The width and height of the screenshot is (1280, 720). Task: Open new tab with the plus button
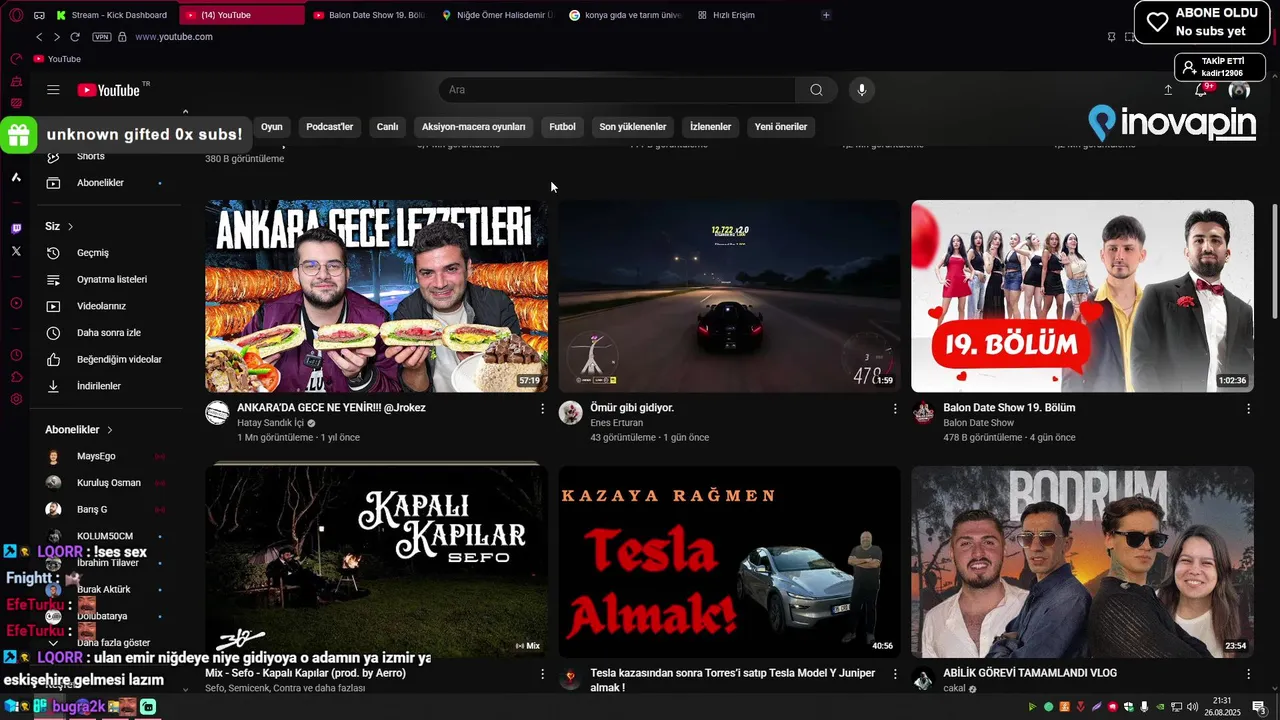click(825, 15)
